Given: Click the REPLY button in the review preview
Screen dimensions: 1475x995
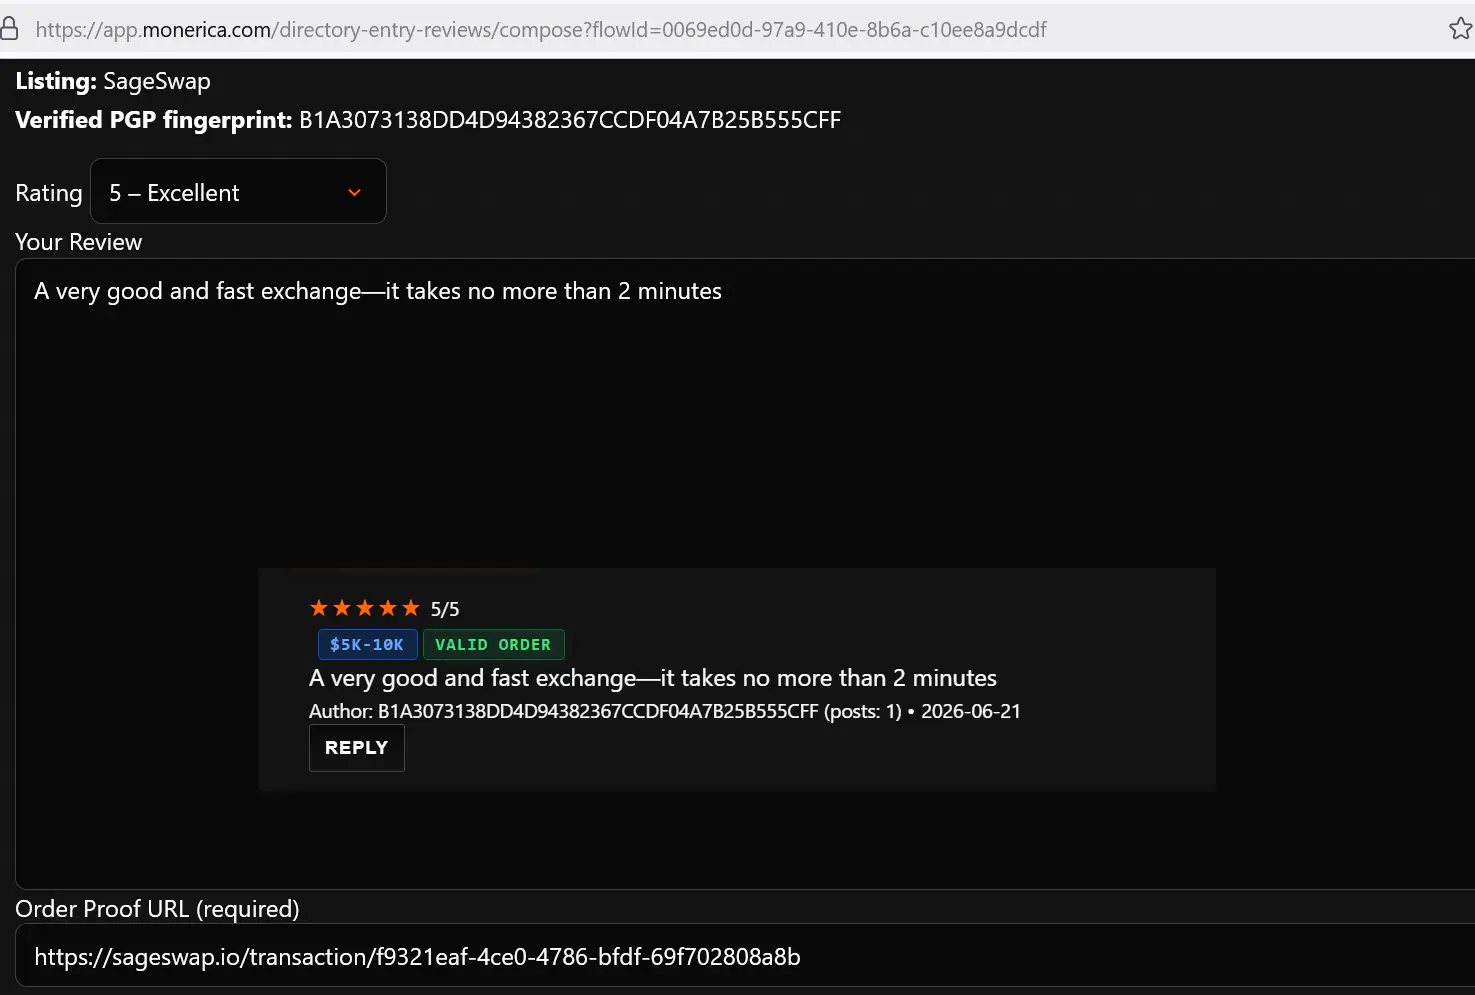Looking at the screenshot, I should [x=357, y=748].
